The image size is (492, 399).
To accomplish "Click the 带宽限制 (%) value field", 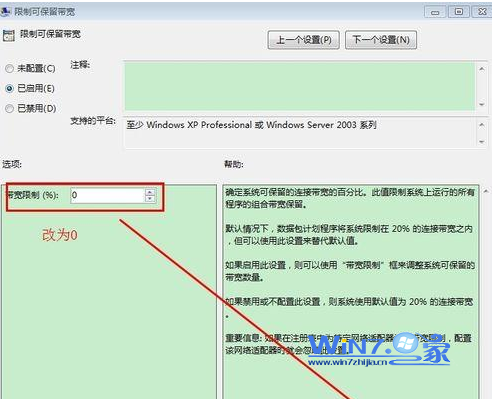I will tap(107, 195).
